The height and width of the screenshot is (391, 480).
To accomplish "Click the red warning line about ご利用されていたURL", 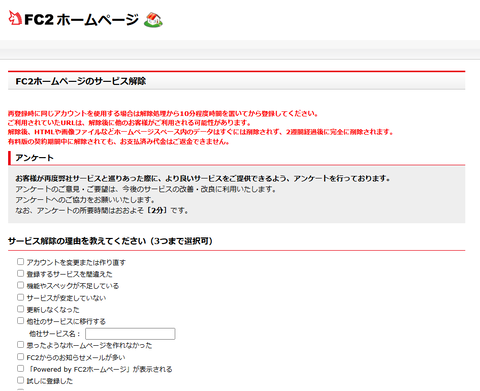I will pyautogui.click(x=129, y=123).
